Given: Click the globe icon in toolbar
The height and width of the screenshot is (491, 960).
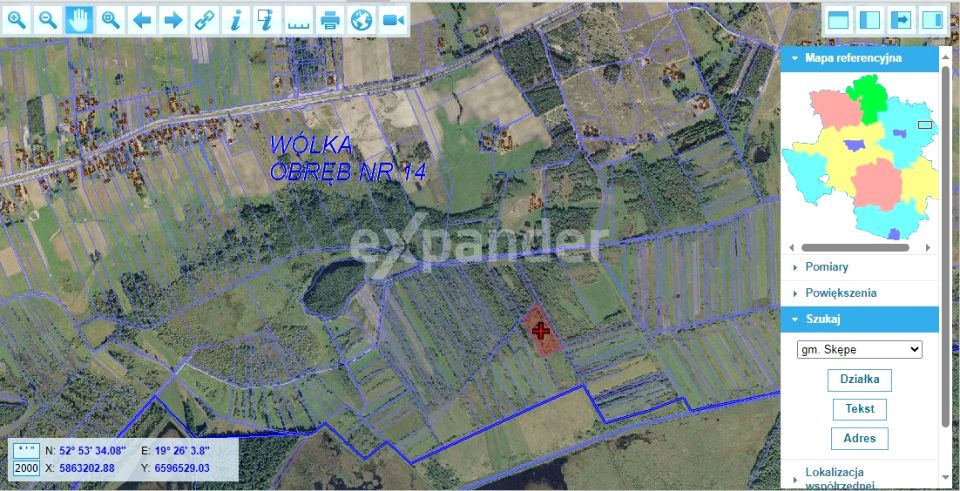Looking at the screenshot, I should point(361,20).
